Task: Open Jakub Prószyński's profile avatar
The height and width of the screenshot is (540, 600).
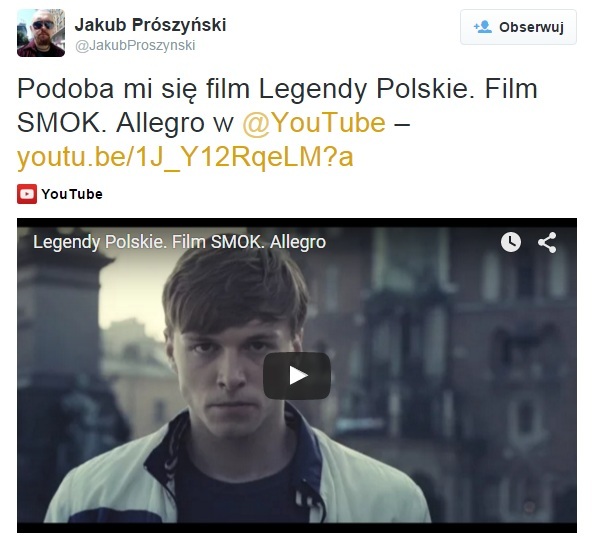Action: pyautogui.click(x=41, y=33)
